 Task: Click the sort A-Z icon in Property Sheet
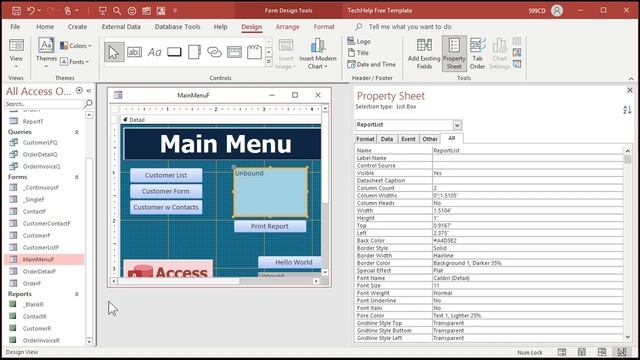point(627,109)
